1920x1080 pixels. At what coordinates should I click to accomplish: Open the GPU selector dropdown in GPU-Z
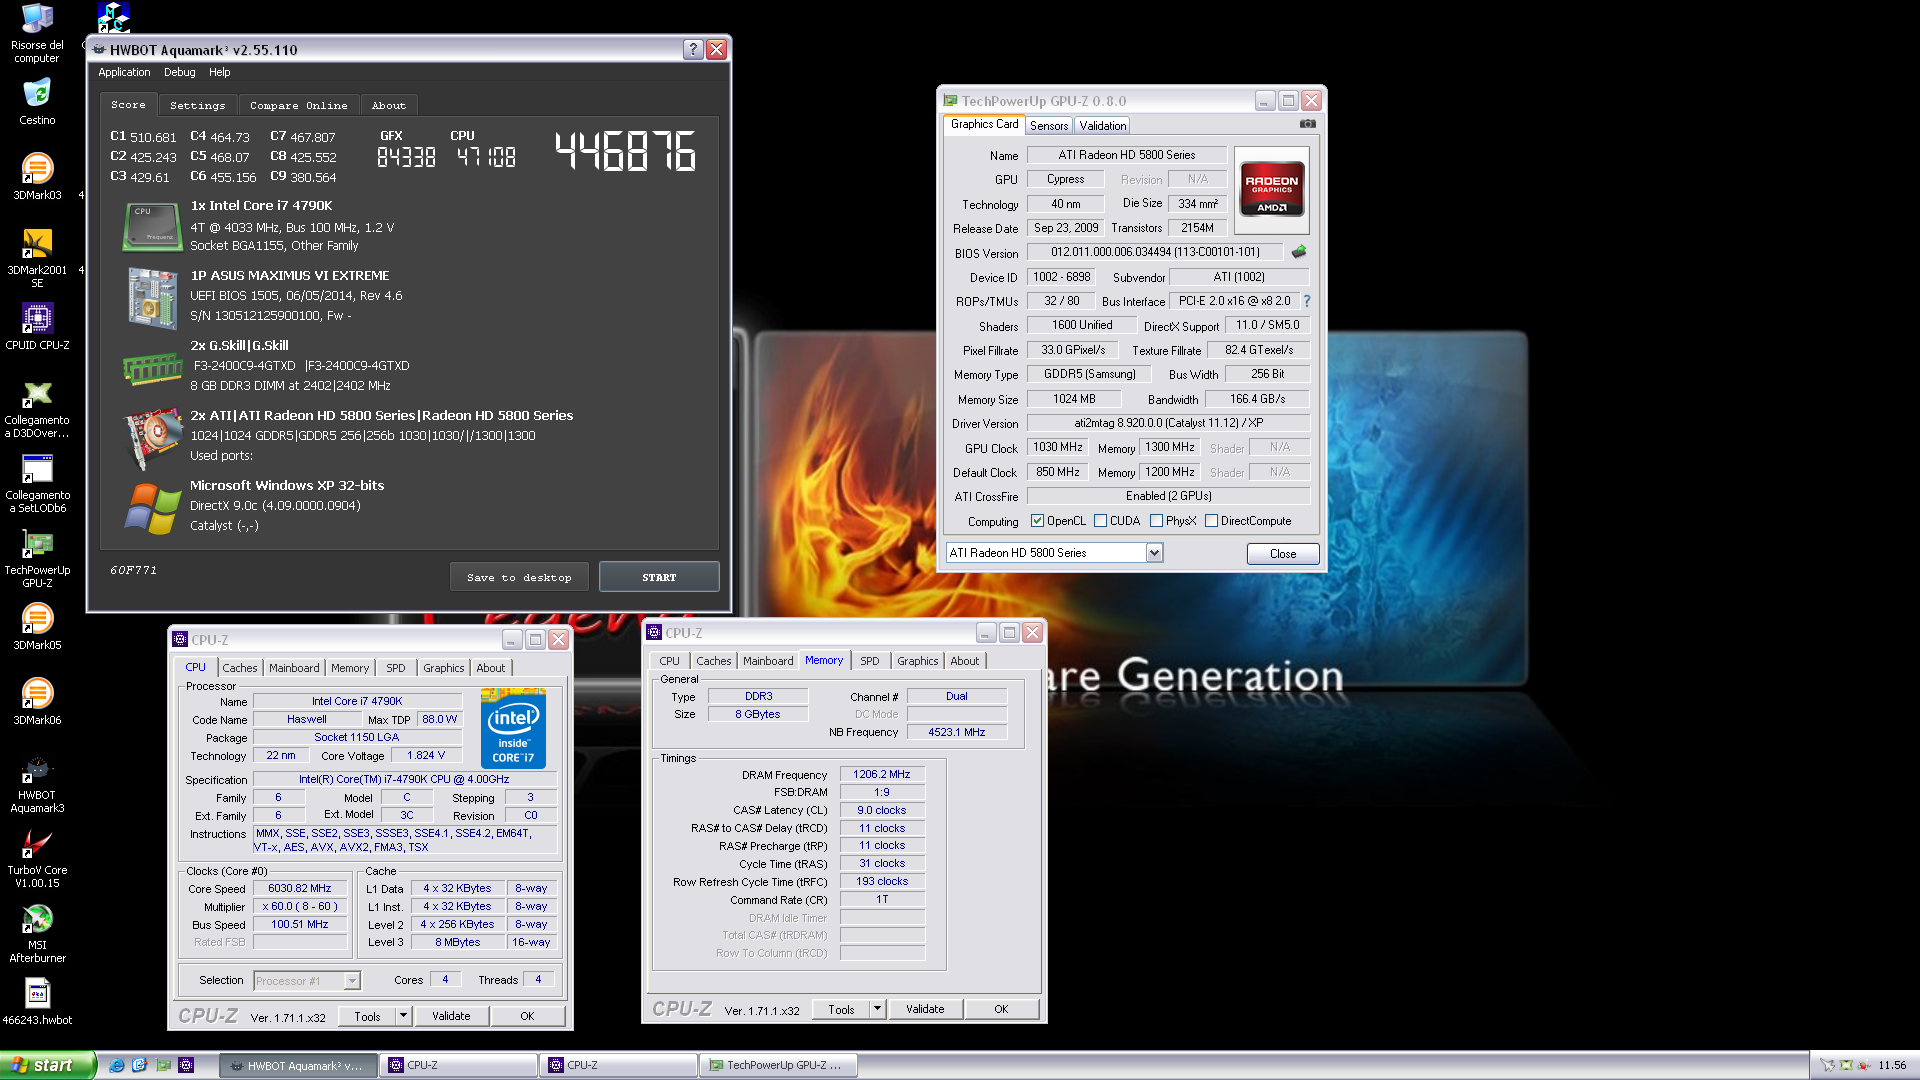(1154, 553)
